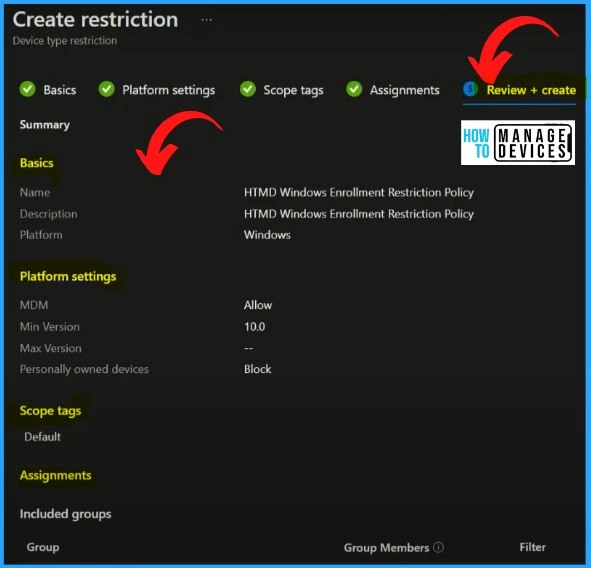Click the Assignments section heading in summary
This screenshot has width=591, height=568.
point(55,475)
